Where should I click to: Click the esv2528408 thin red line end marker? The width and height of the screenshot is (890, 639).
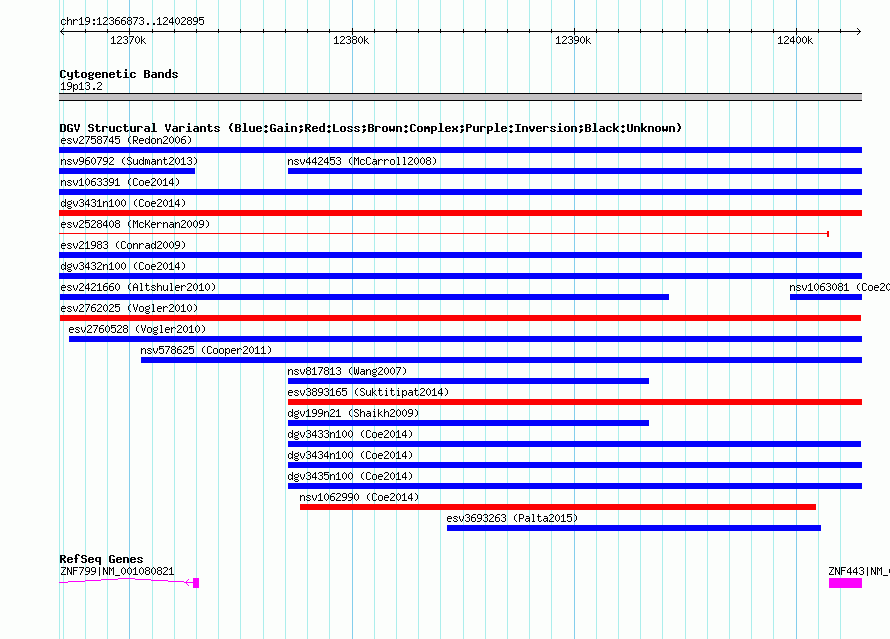click(828, 234)
